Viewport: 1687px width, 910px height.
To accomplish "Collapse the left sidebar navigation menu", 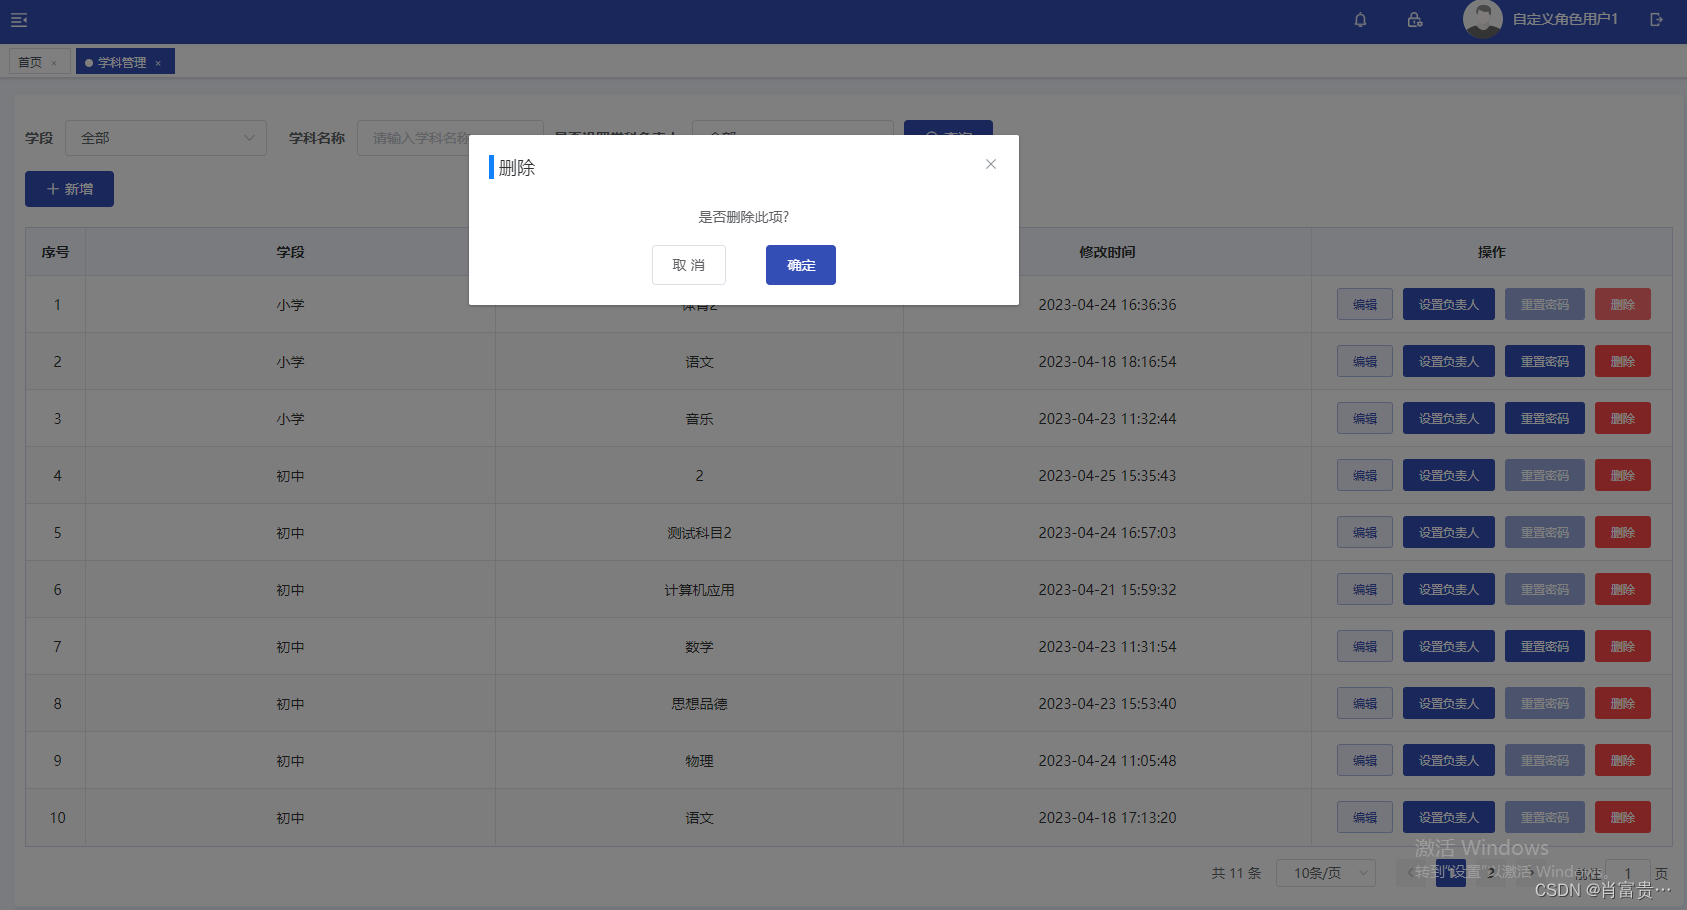I will coord(18,19).
